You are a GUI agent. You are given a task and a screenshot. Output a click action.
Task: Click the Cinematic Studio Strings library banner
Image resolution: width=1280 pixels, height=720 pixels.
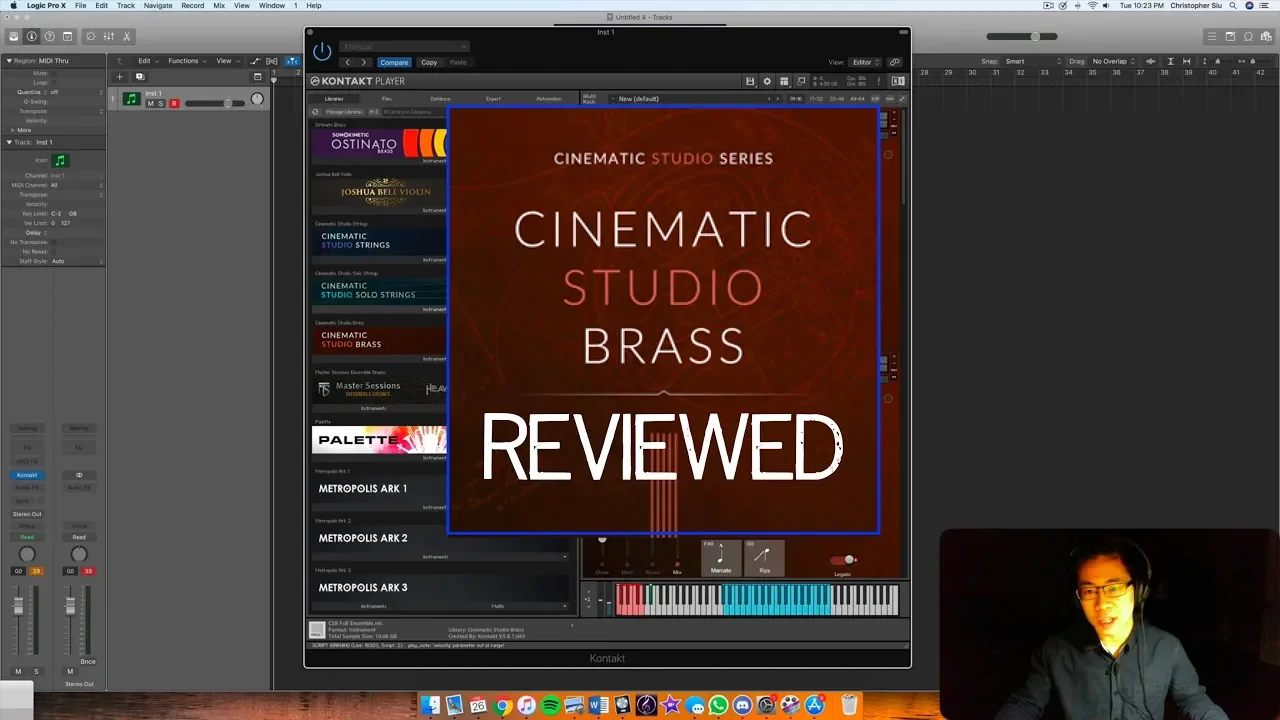379,241
